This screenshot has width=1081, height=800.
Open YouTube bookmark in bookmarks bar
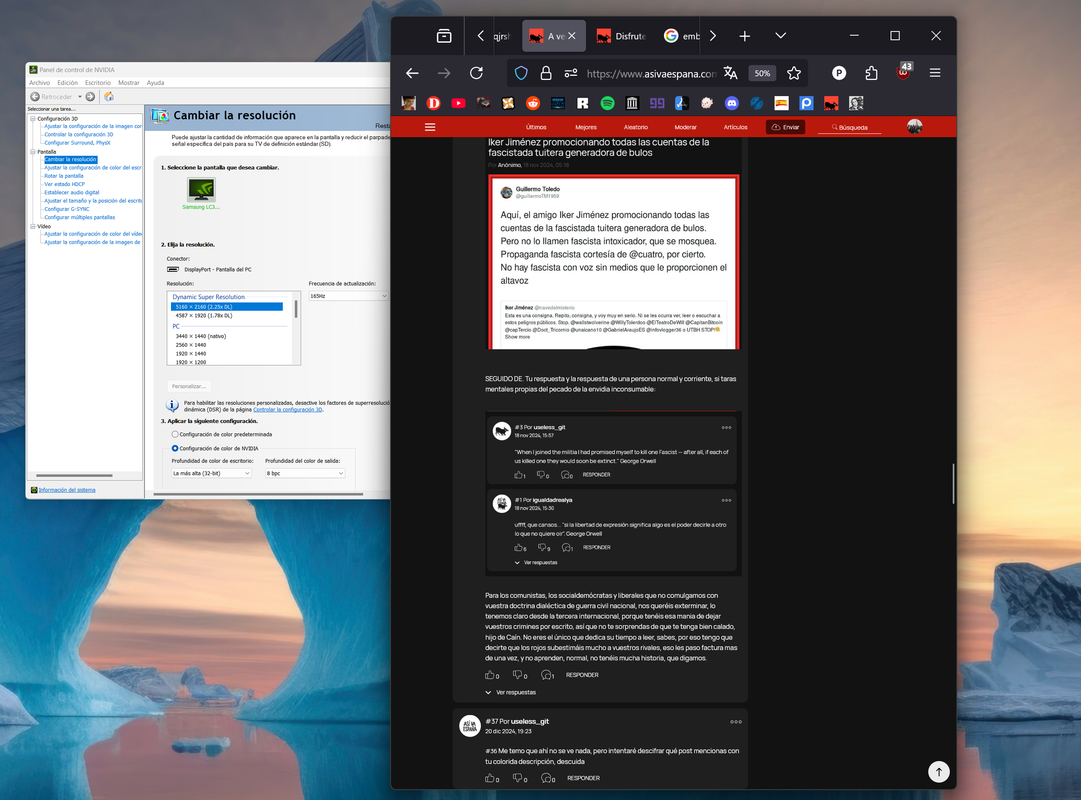tap(458, 103)
